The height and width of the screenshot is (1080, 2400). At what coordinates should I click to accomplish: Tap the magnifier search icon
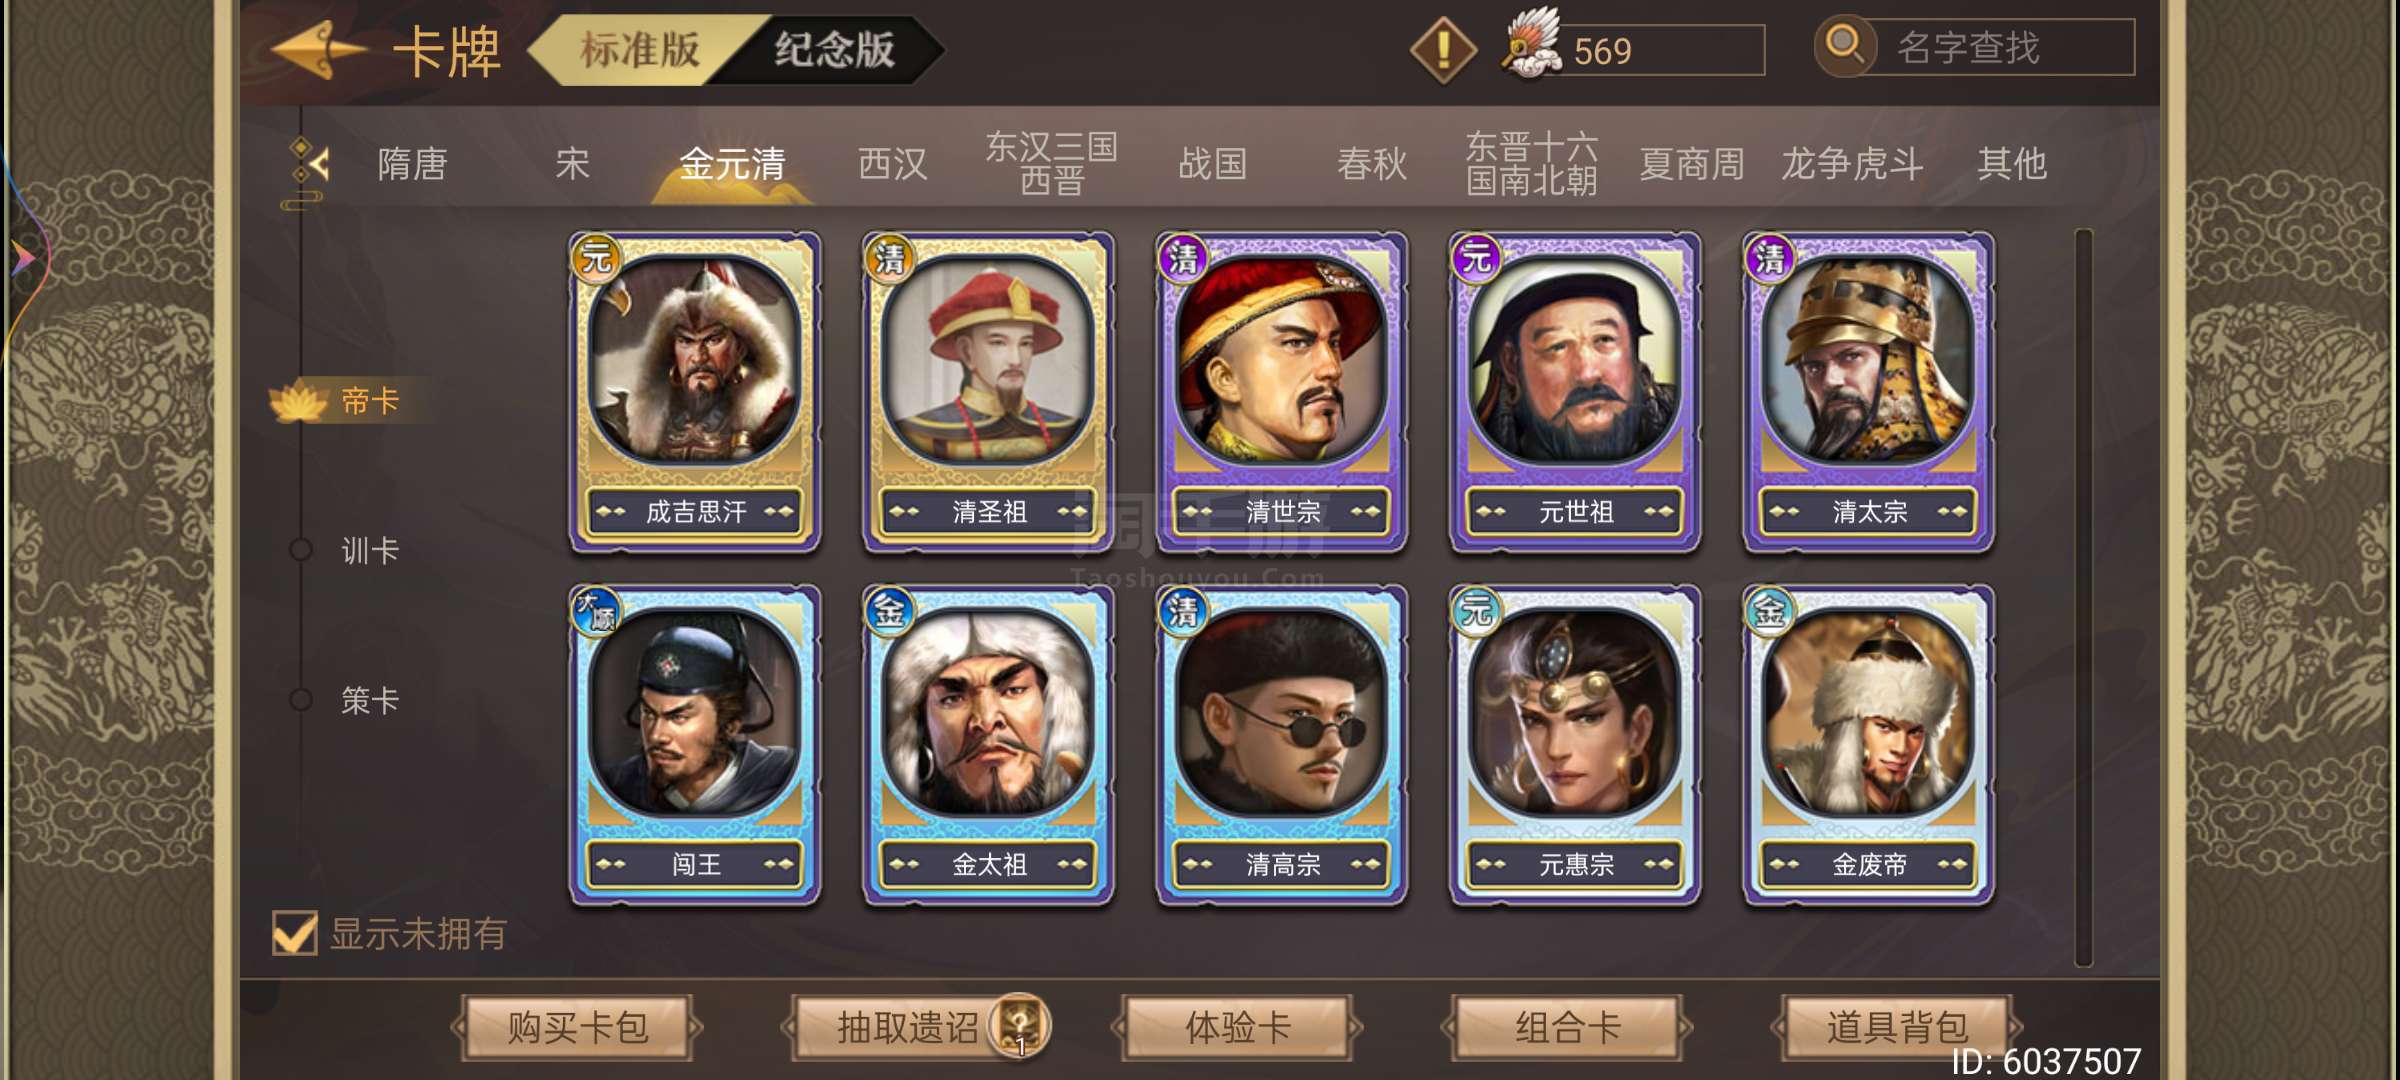pyautogui.click(x=1845, y=46)
